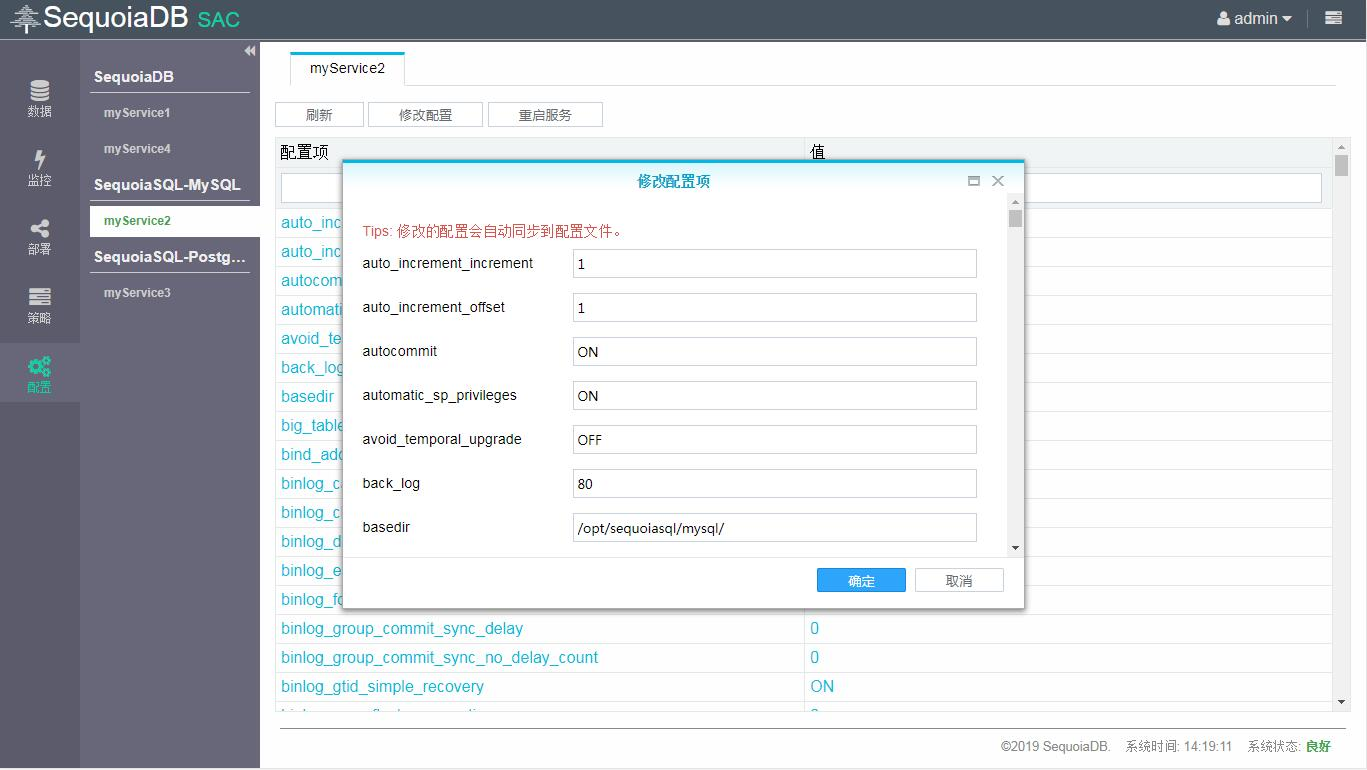This screenshot has height=770, width=1367.
Task: Open the 监控 (Monitor) lightning icon
Action: click(39, 167)
